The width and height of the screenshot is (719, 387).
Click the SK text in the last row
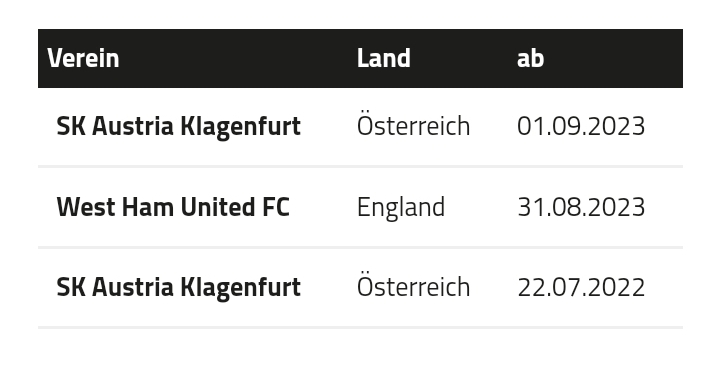point(71,287)
